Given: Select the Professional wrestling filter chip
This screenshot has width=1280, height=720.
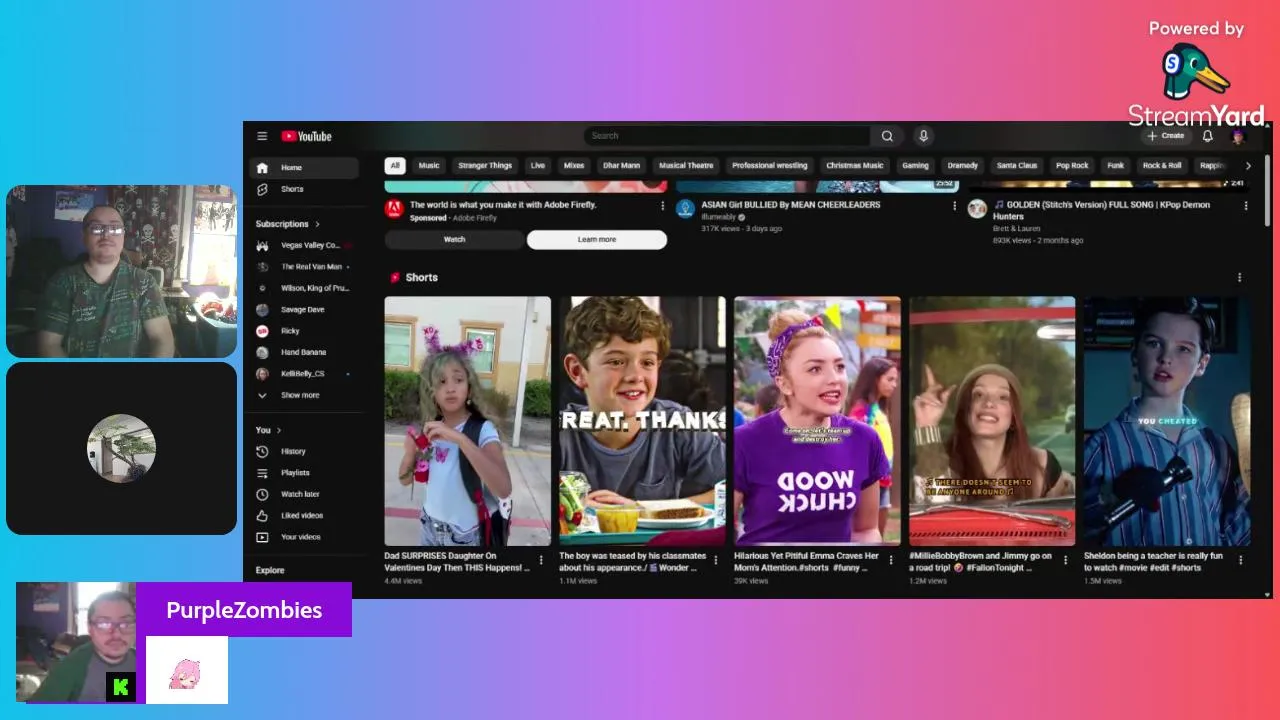Looking at the screenshot, I should 770,166.
